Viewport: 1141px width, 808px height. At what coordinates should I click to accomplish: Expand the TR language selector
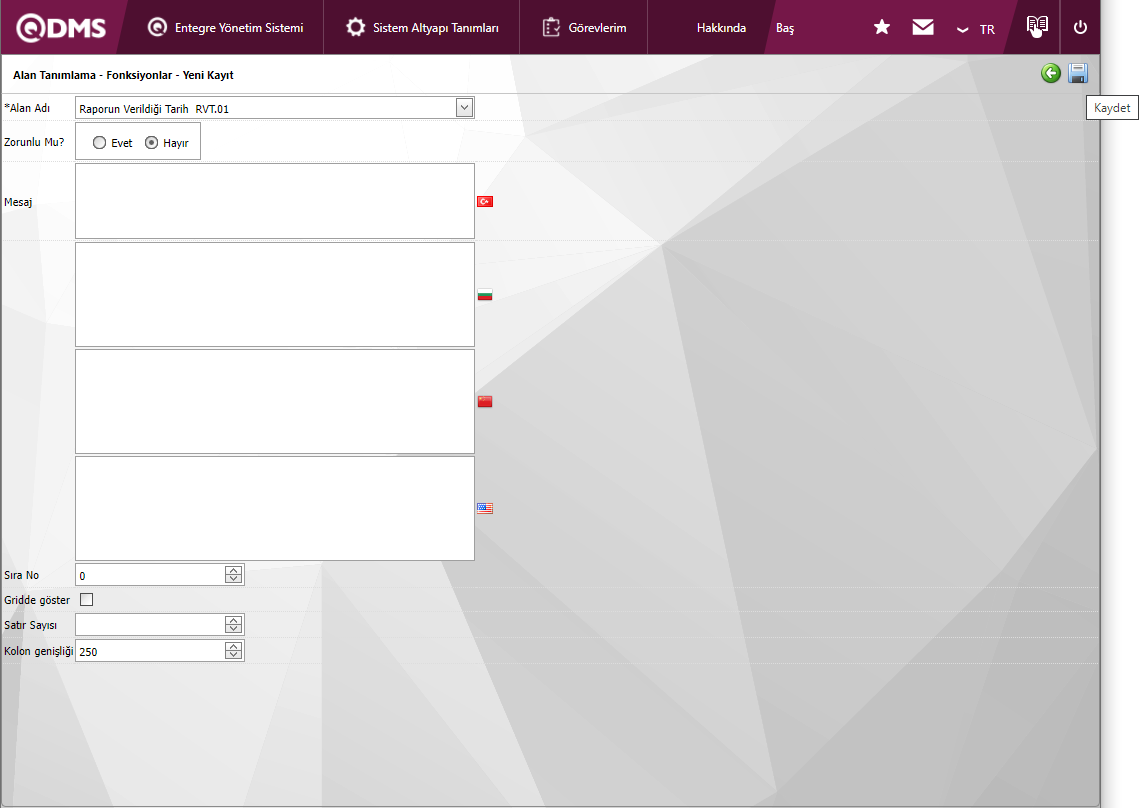click(976, 29)
